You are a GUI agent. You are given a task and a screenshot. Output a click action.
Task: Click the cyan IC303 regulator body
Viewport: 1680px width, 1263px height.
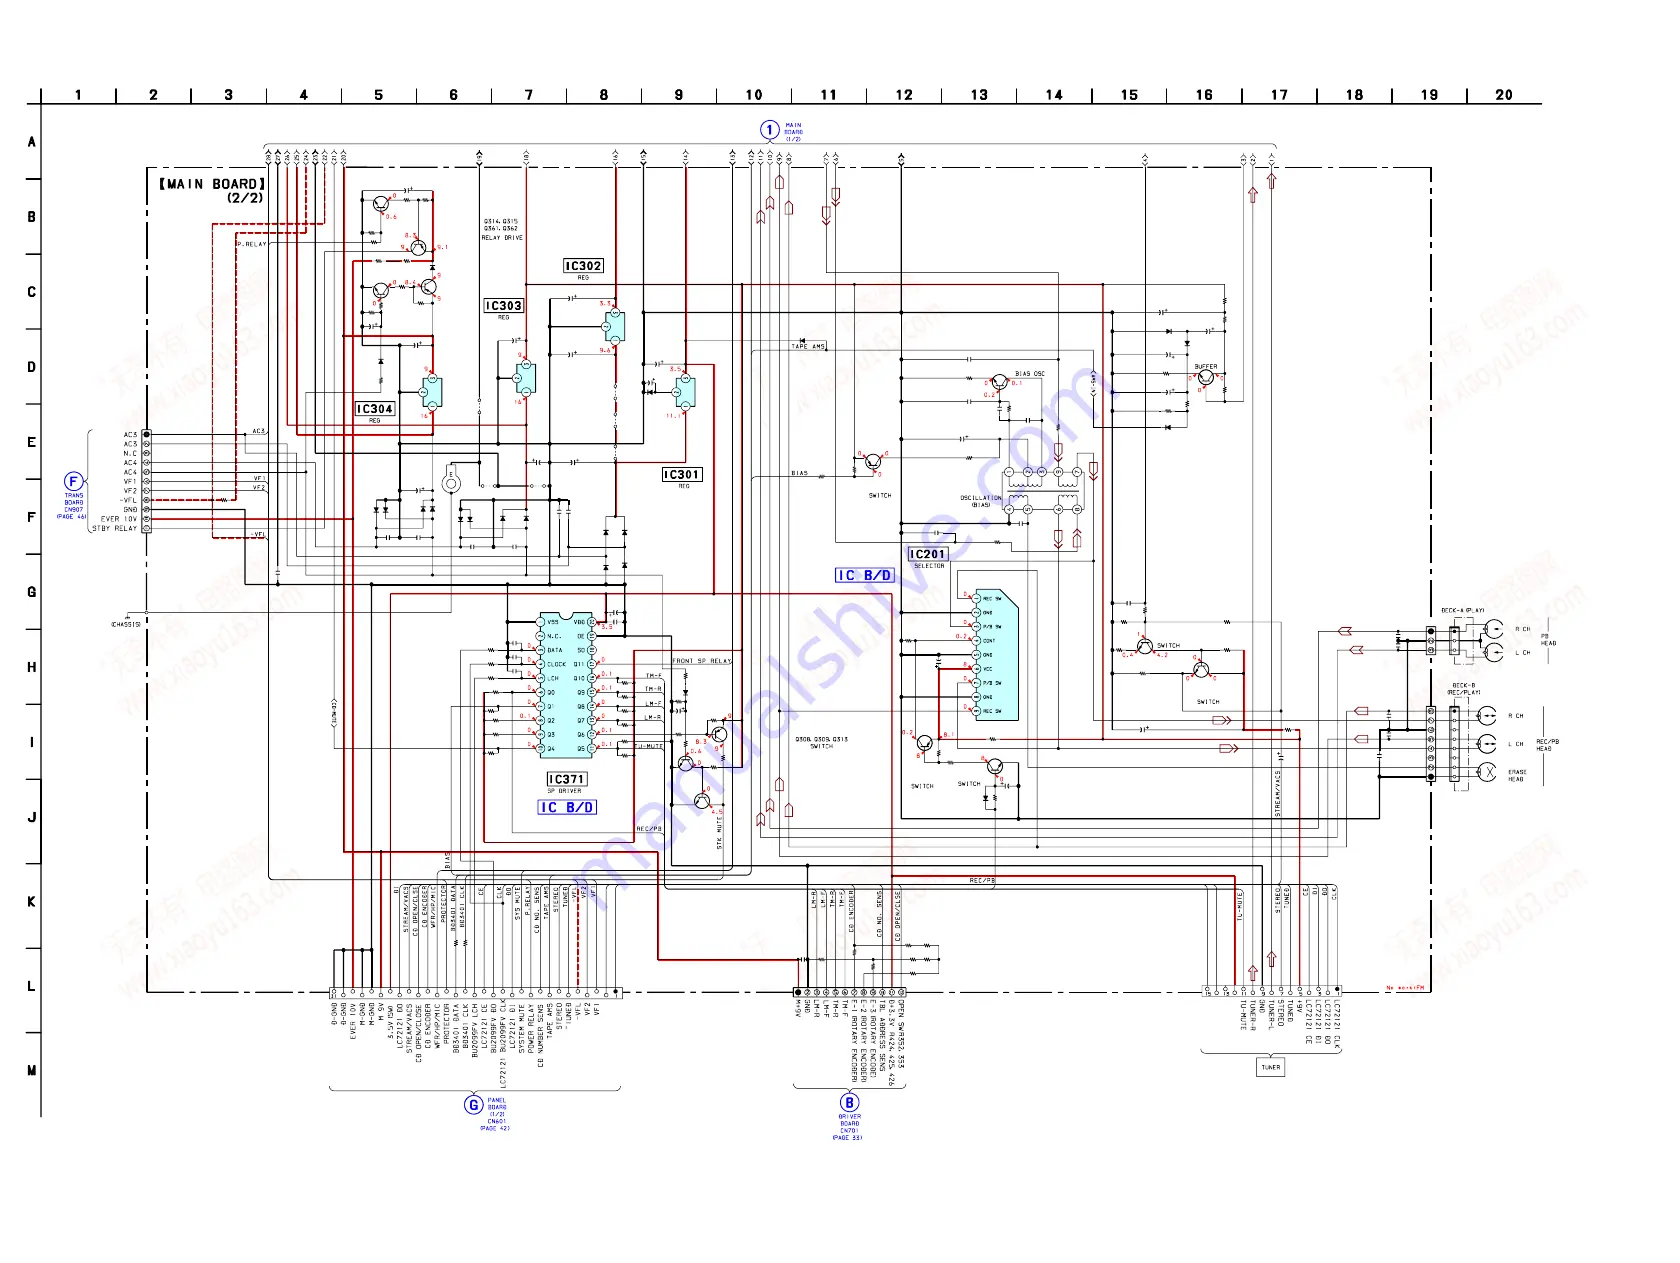coord(526,378)
